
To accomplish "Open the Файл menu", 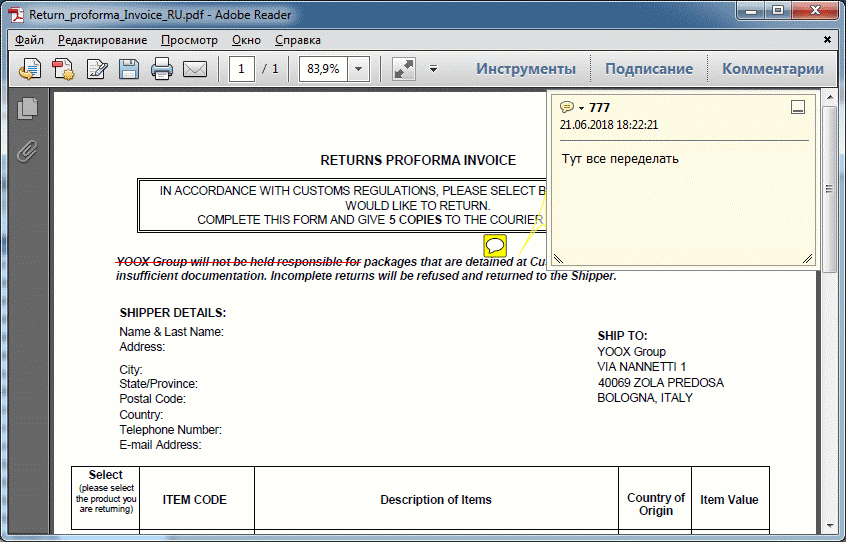I will (x=29, y=40).
